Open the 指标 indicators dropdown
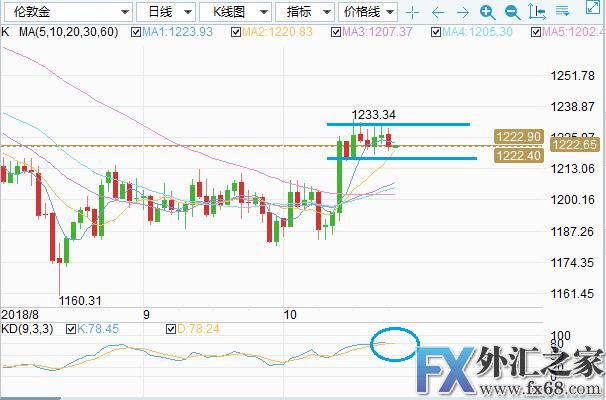 pyautogui.click(x=304, y=13)
